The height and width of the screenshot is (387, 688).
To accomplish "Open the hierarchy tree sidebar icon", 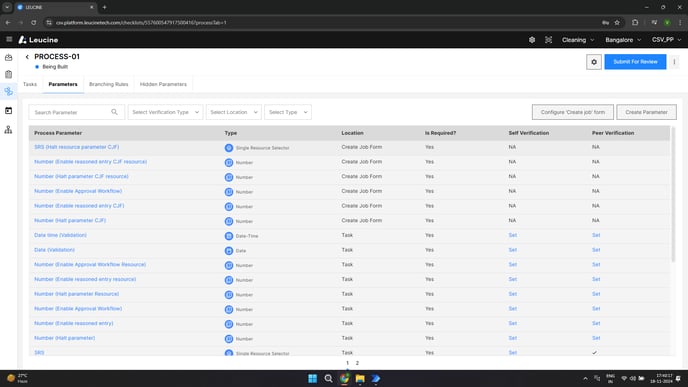I will (8, 129).
